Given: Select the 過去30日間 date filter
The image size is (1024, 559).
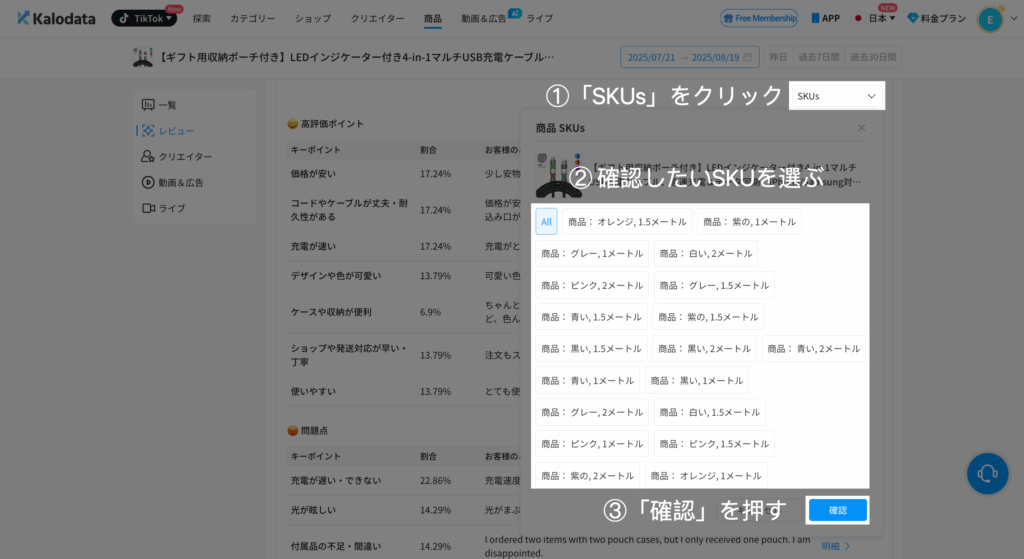Looking at the screenshot, I should (x=872, y=57).
